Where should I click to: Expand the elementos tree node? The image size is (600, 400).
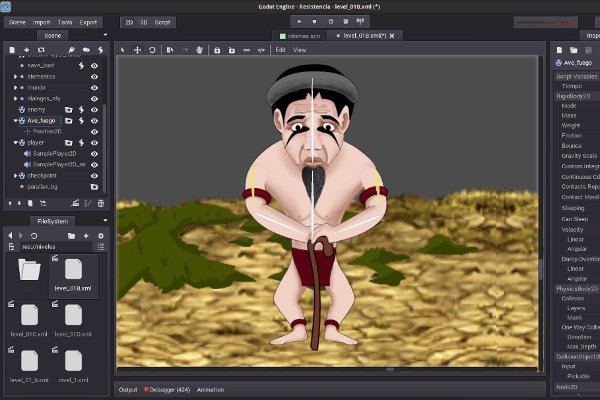[15, 77]
